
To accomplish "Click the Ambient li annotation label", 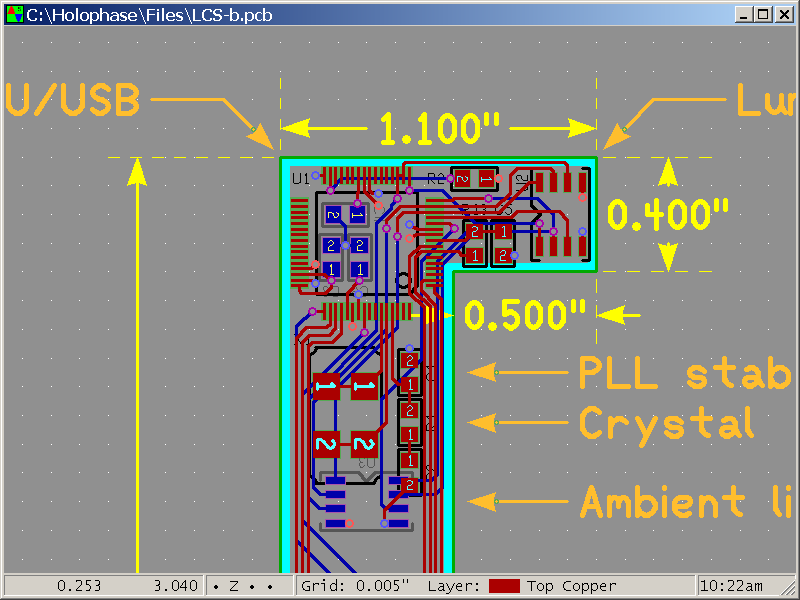I will pos(686,501).
